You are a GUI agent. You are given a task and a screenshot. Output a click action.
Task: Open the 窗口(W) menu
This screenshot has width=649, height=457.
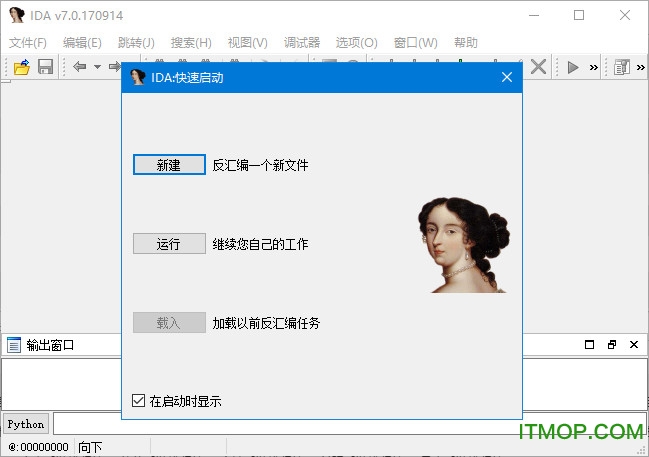[x=416, y=43]
